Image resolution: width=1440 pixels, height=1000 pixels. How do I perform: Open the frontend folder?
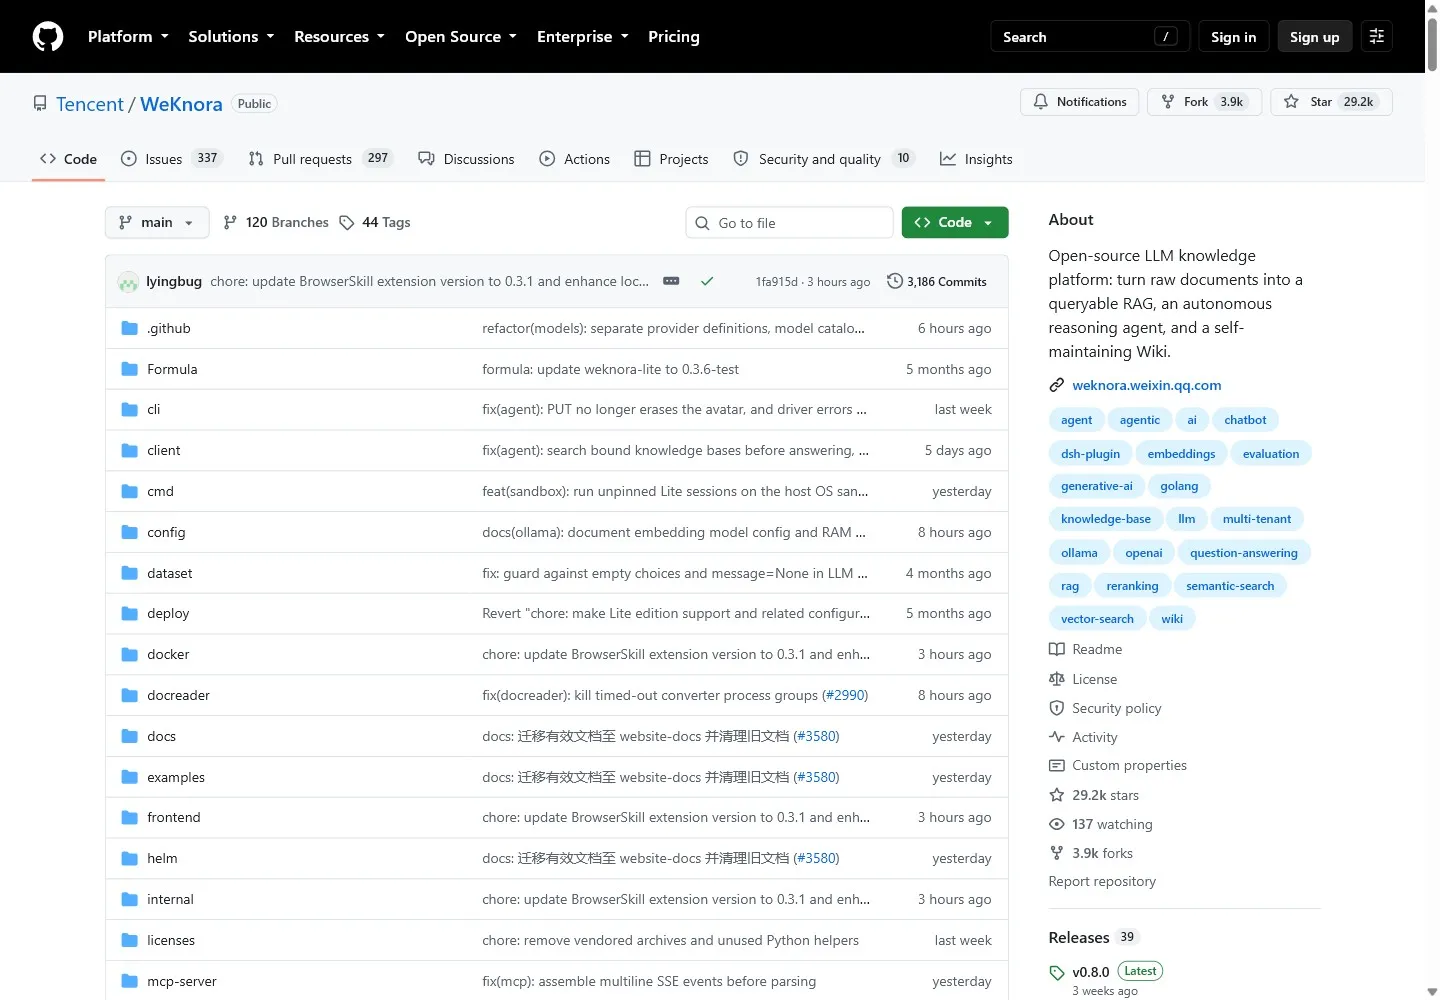174,817
